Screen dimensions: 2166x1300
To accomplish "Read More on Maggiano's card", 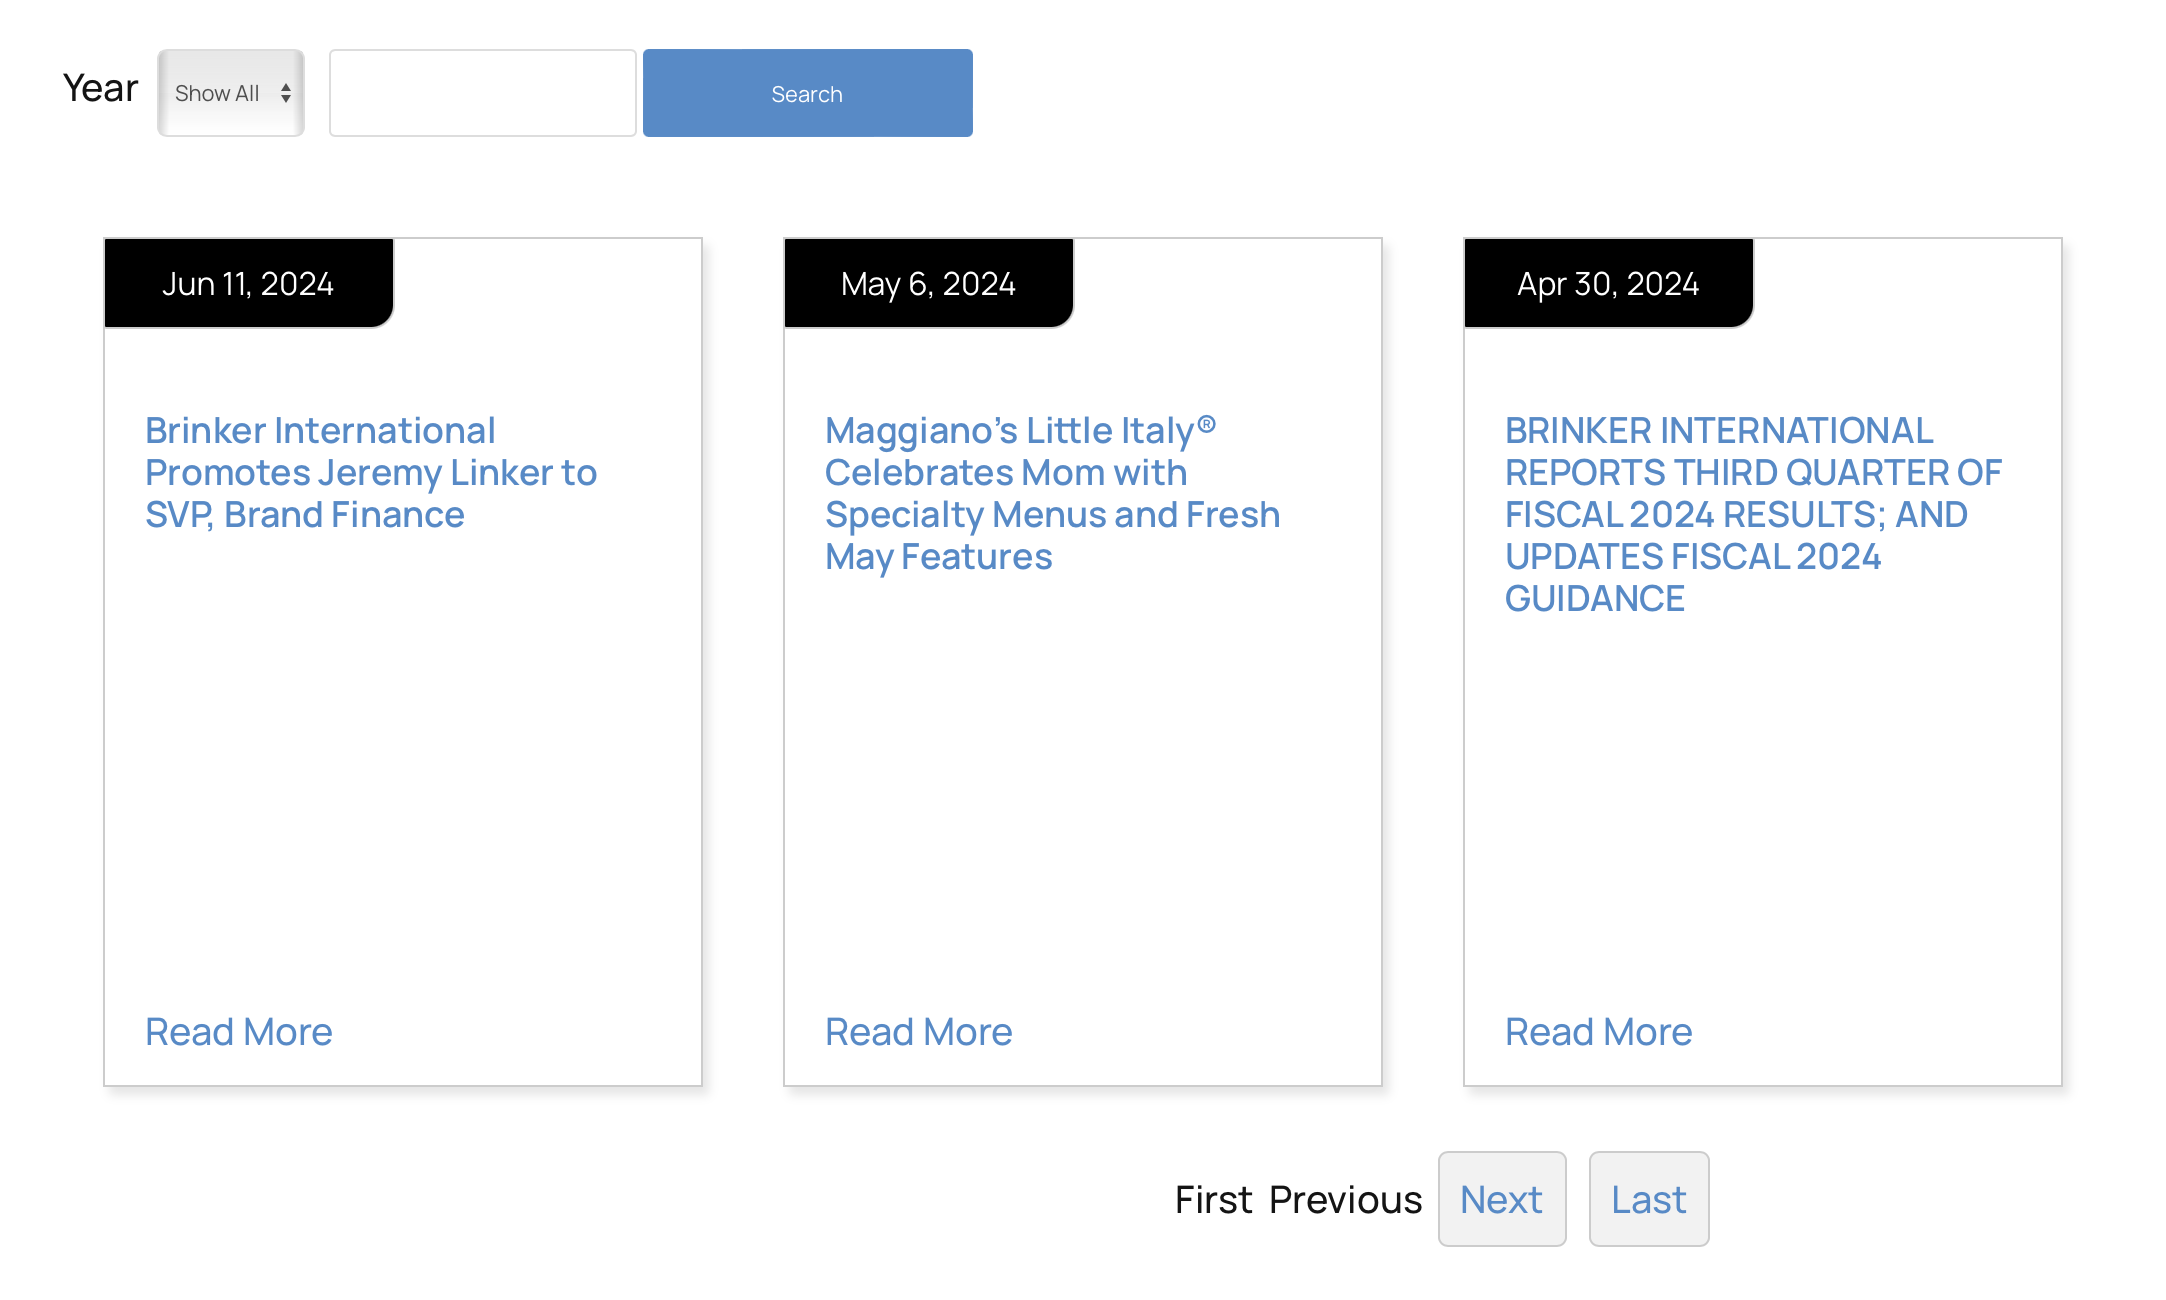I will [x=918, y=1031].
